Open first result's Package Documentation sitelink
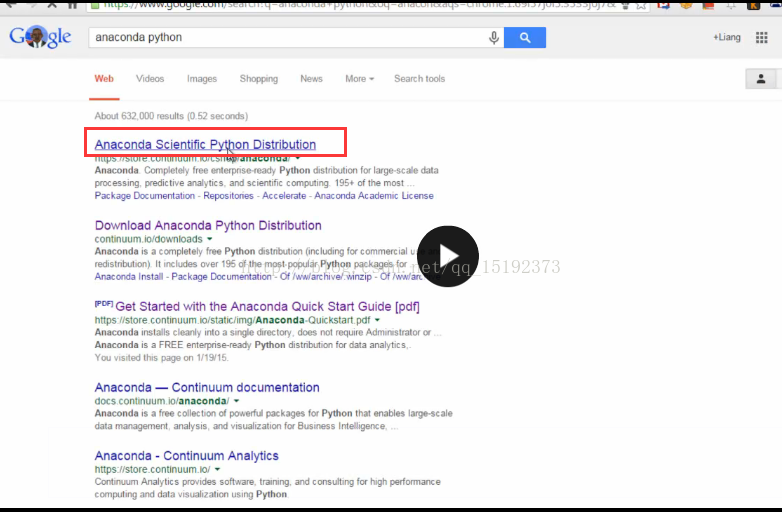The image size is (782, 512). click(145, 195)
